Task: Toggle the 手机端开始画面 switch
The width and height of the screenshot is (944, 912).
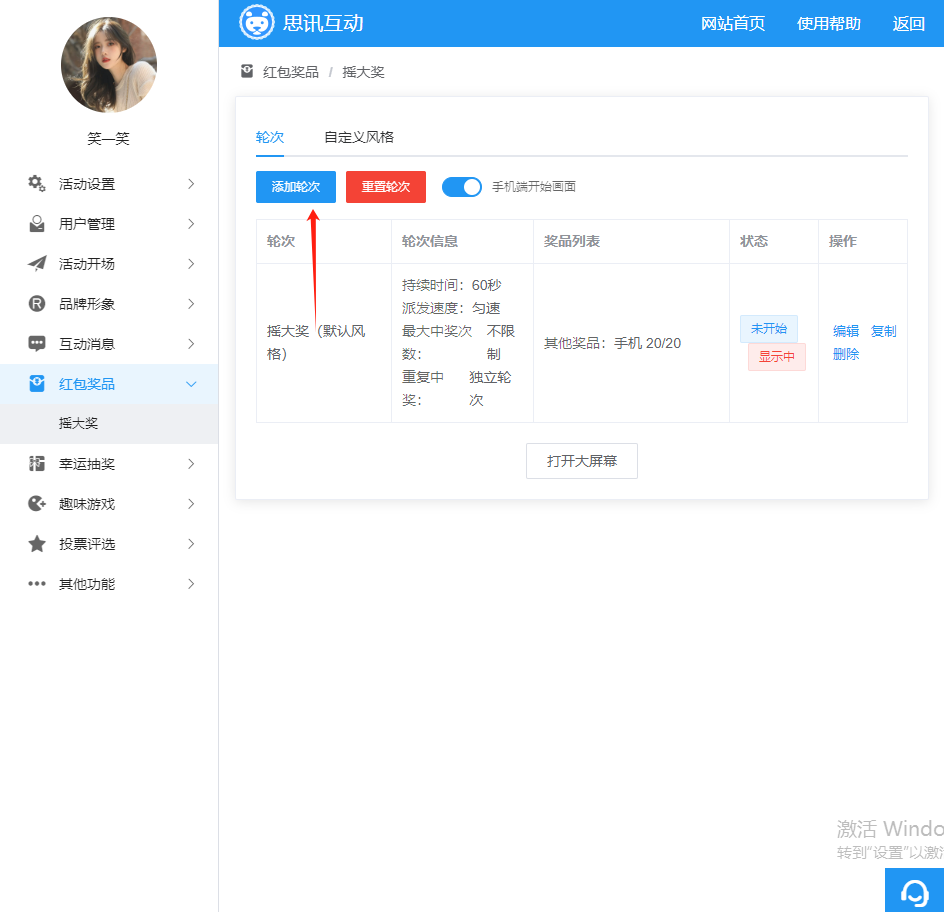Action: pos(462,187)
